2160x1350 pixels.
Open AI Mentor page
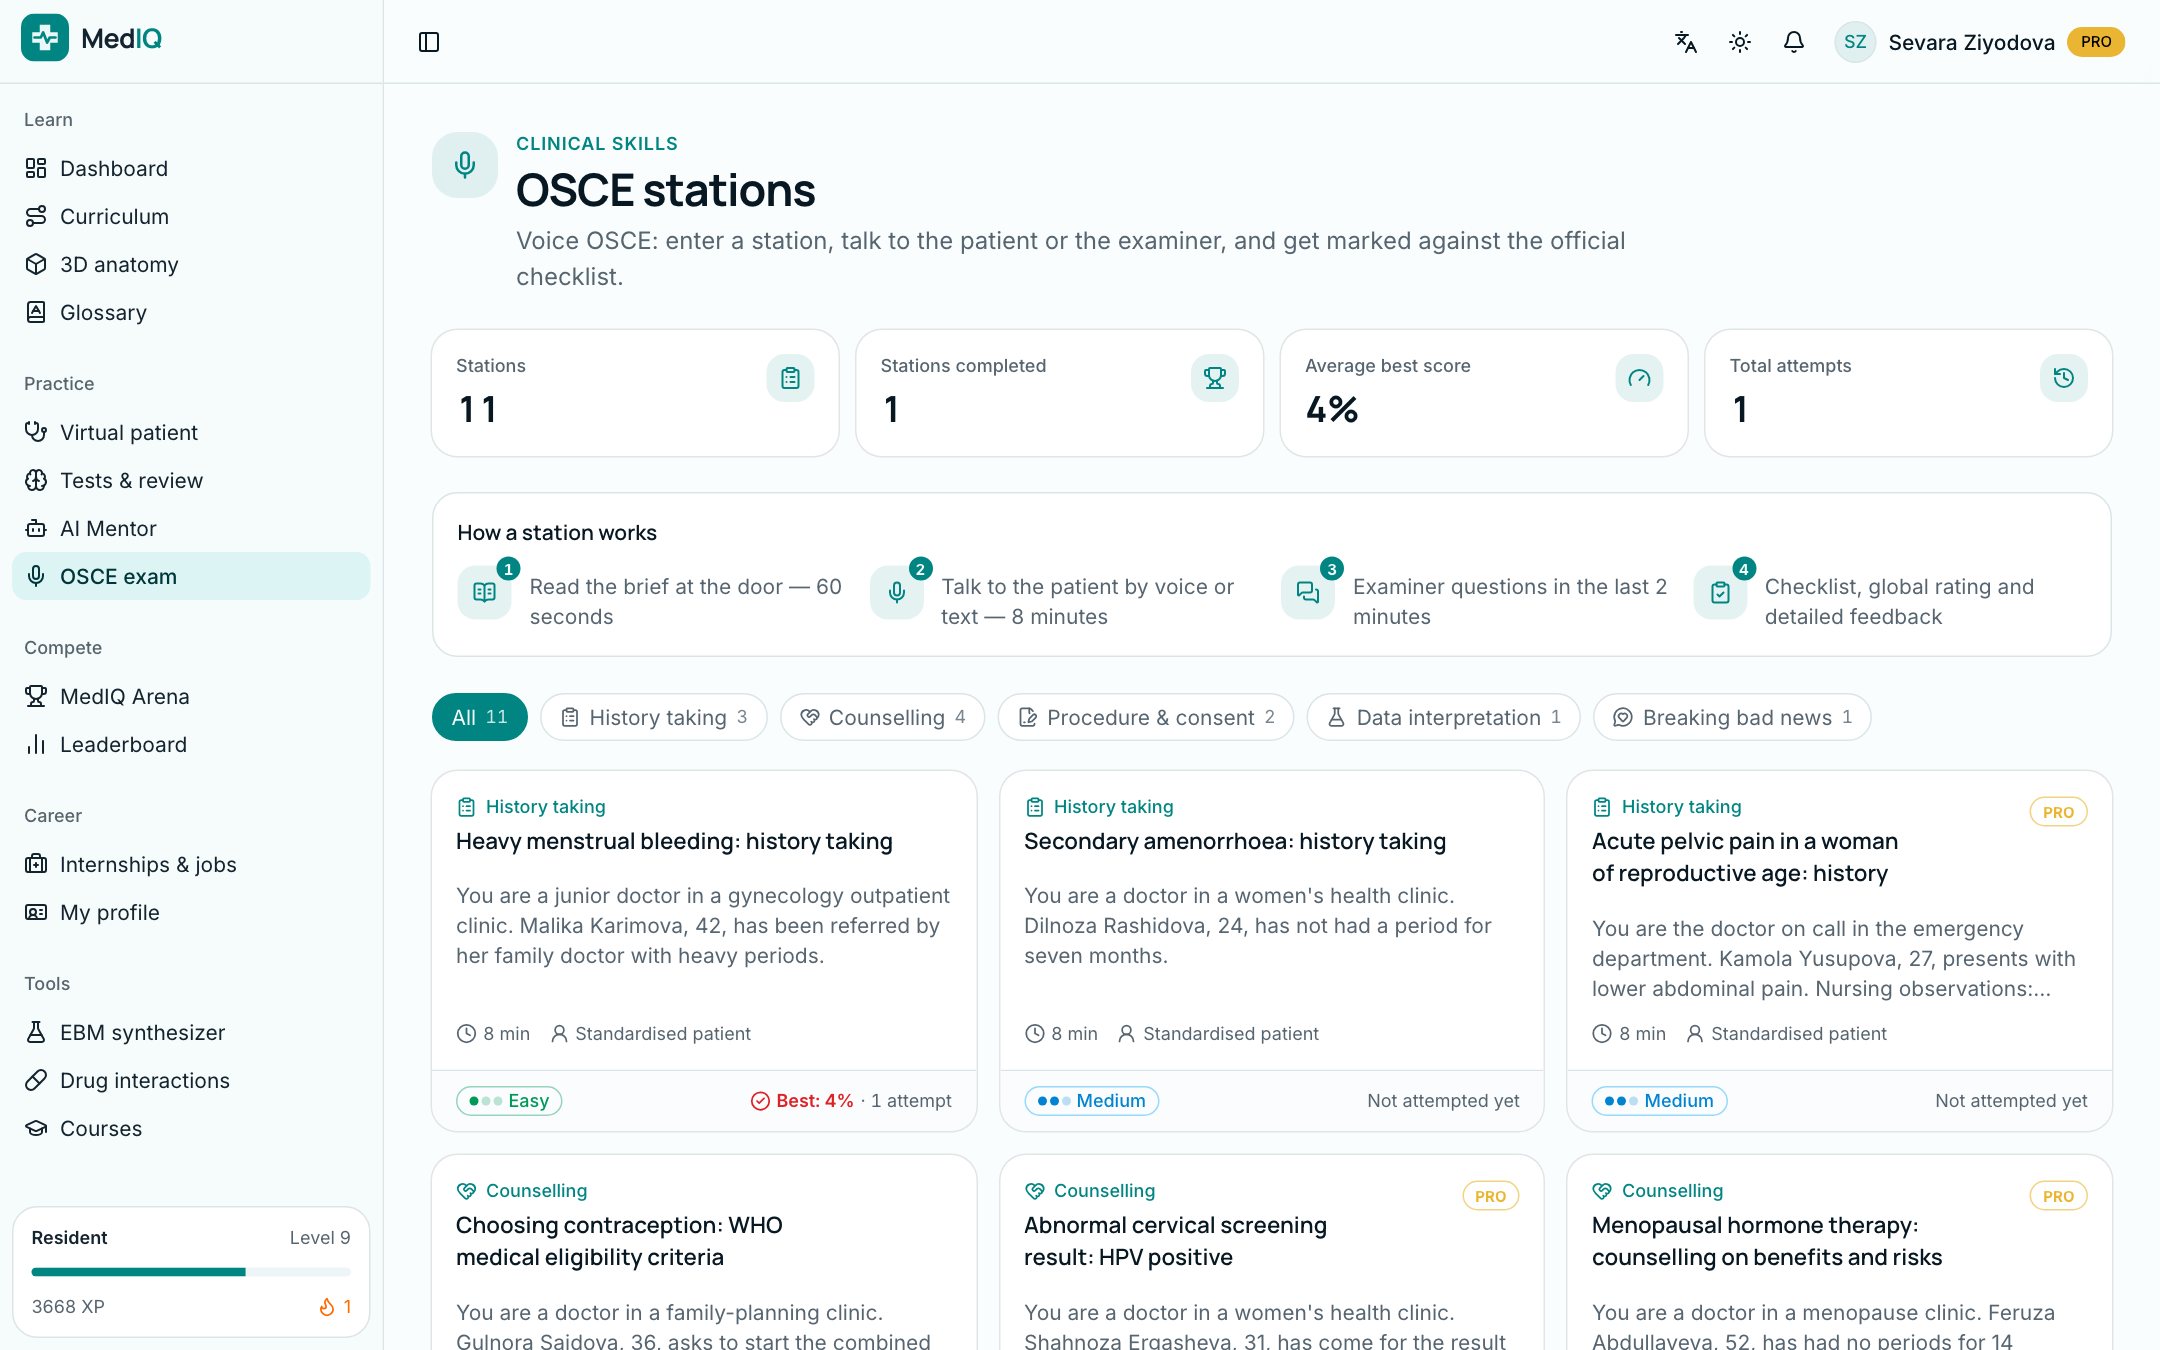coord(191,528)
